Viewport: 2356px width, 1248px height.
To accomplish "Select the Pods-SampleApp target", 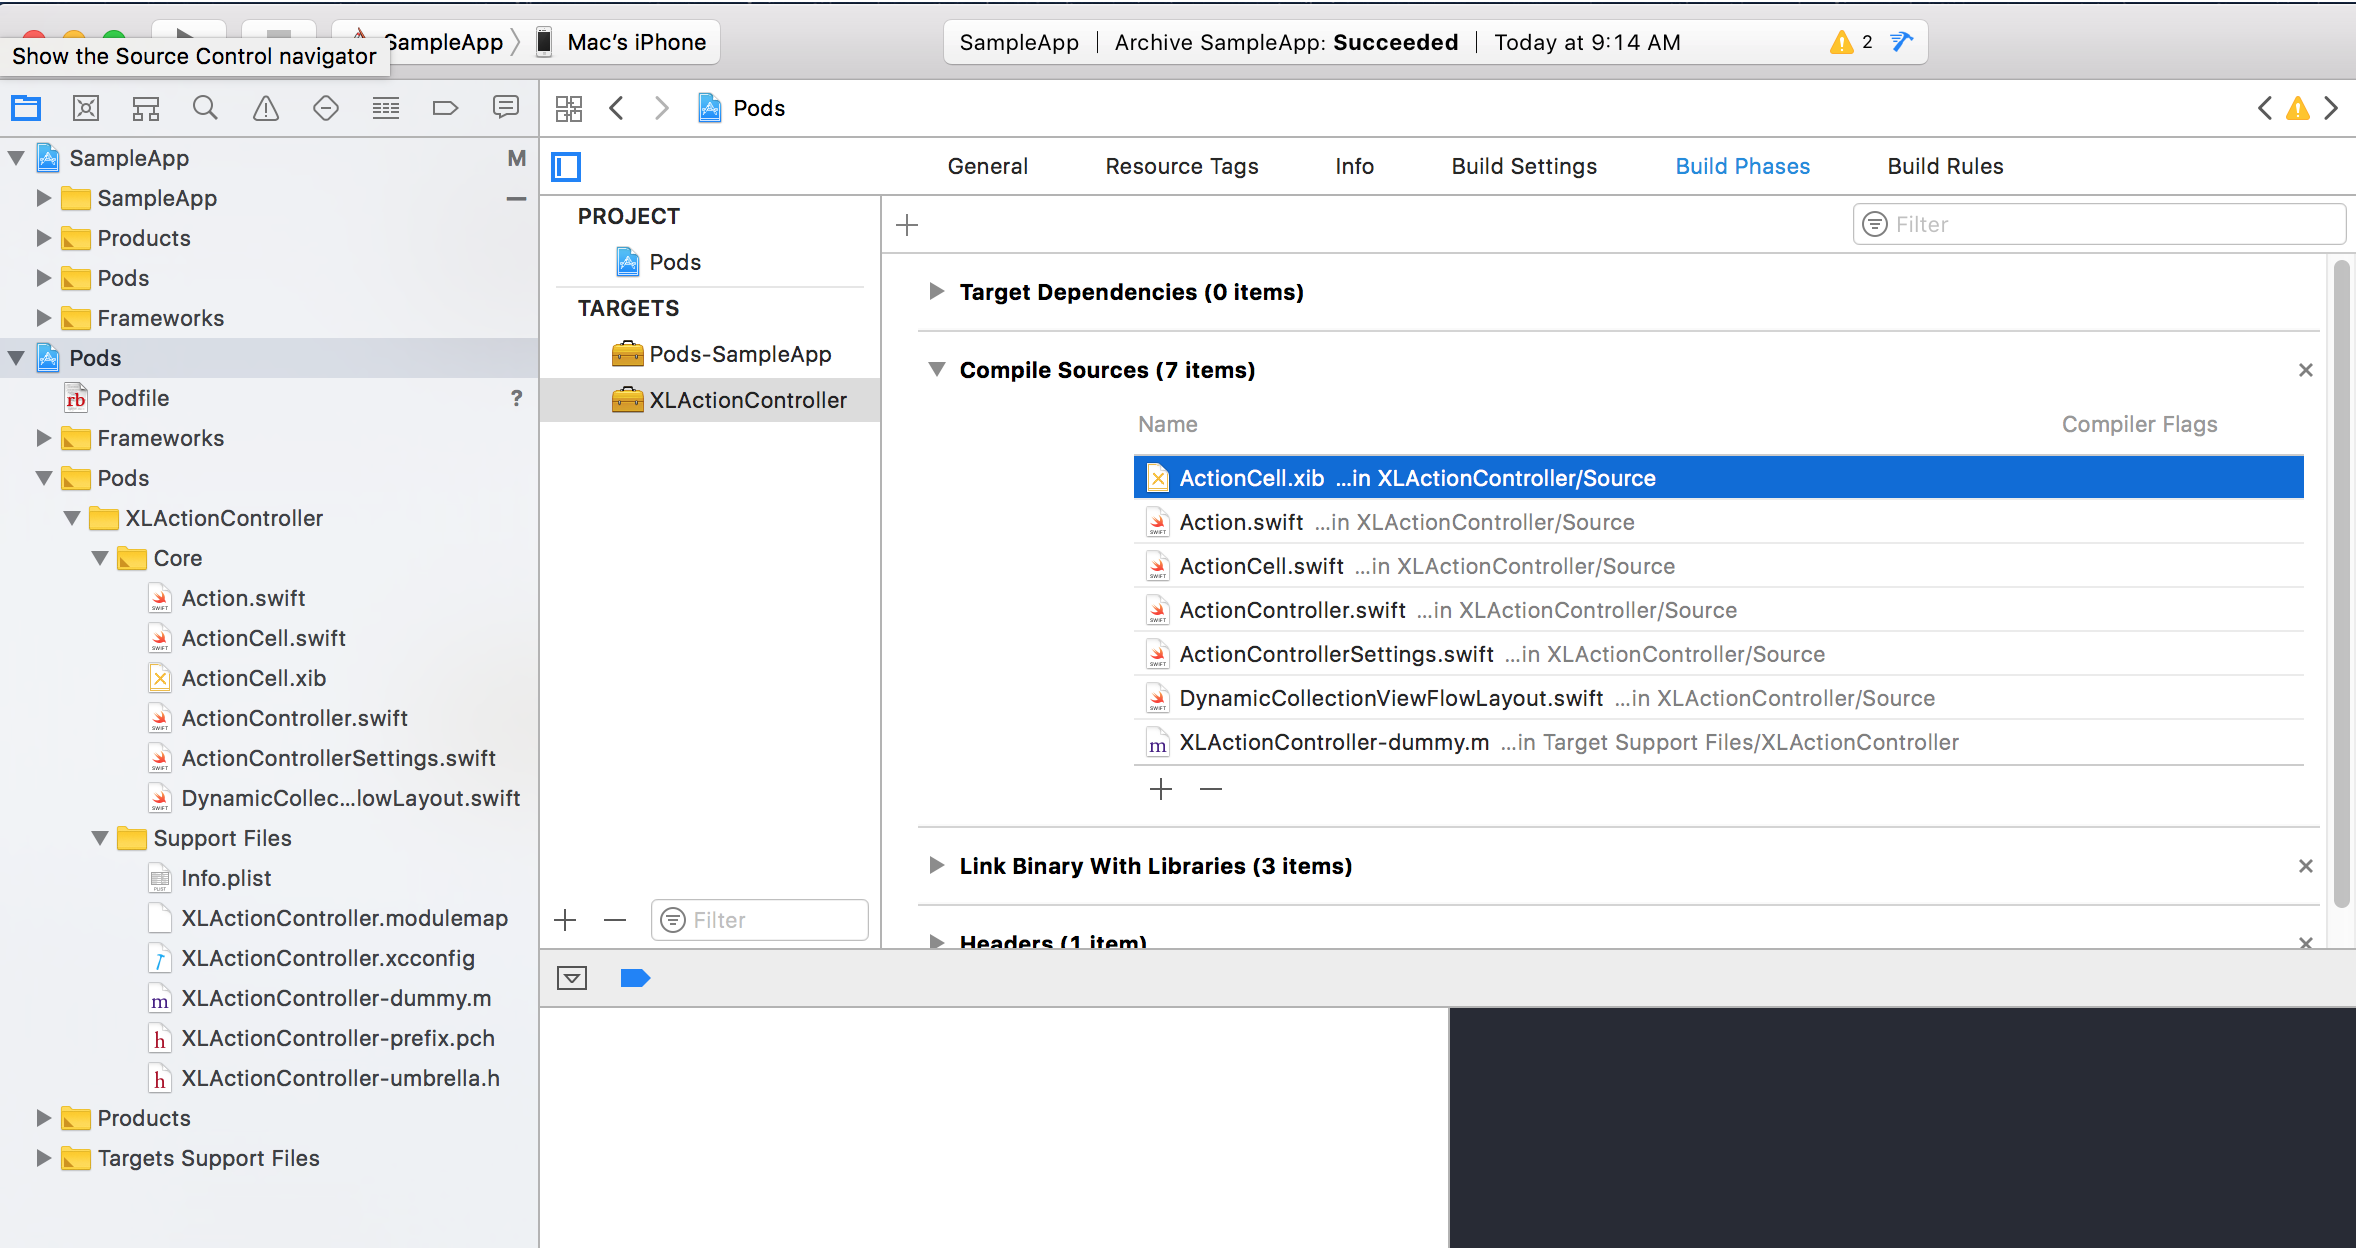I will [739, 354].
